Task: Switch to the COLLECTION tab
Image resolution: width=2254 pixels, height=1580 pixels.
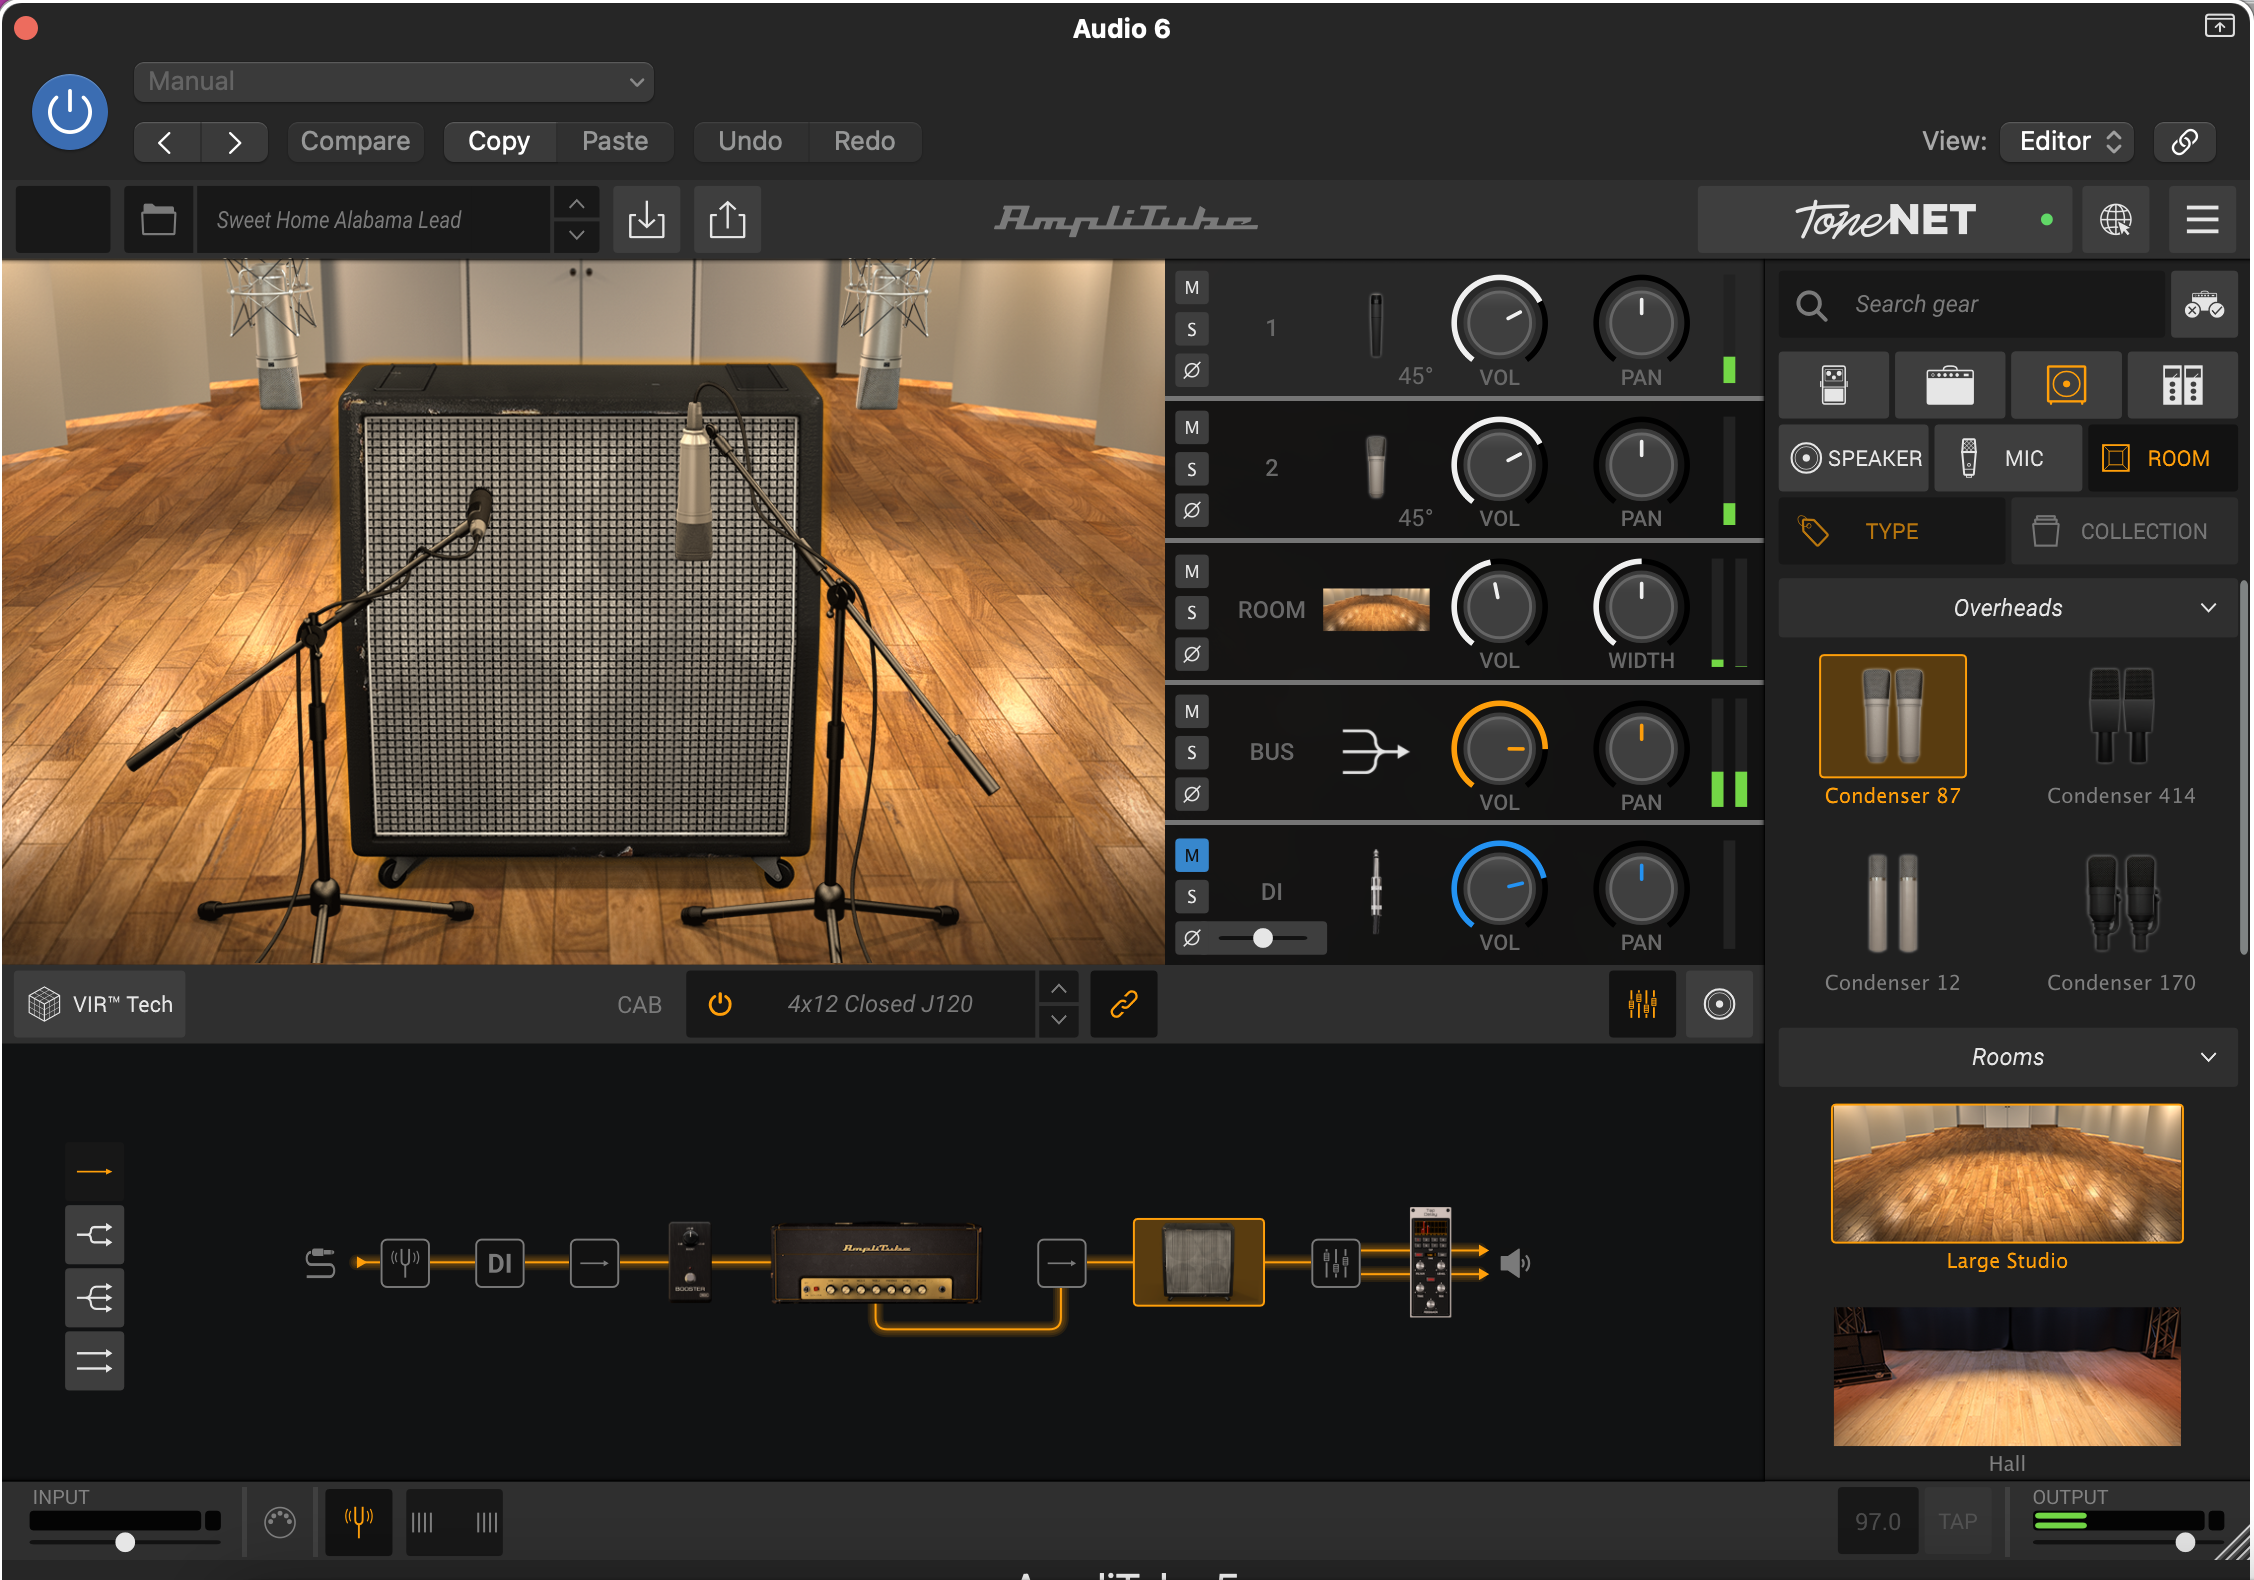Action: [2123, 531]
